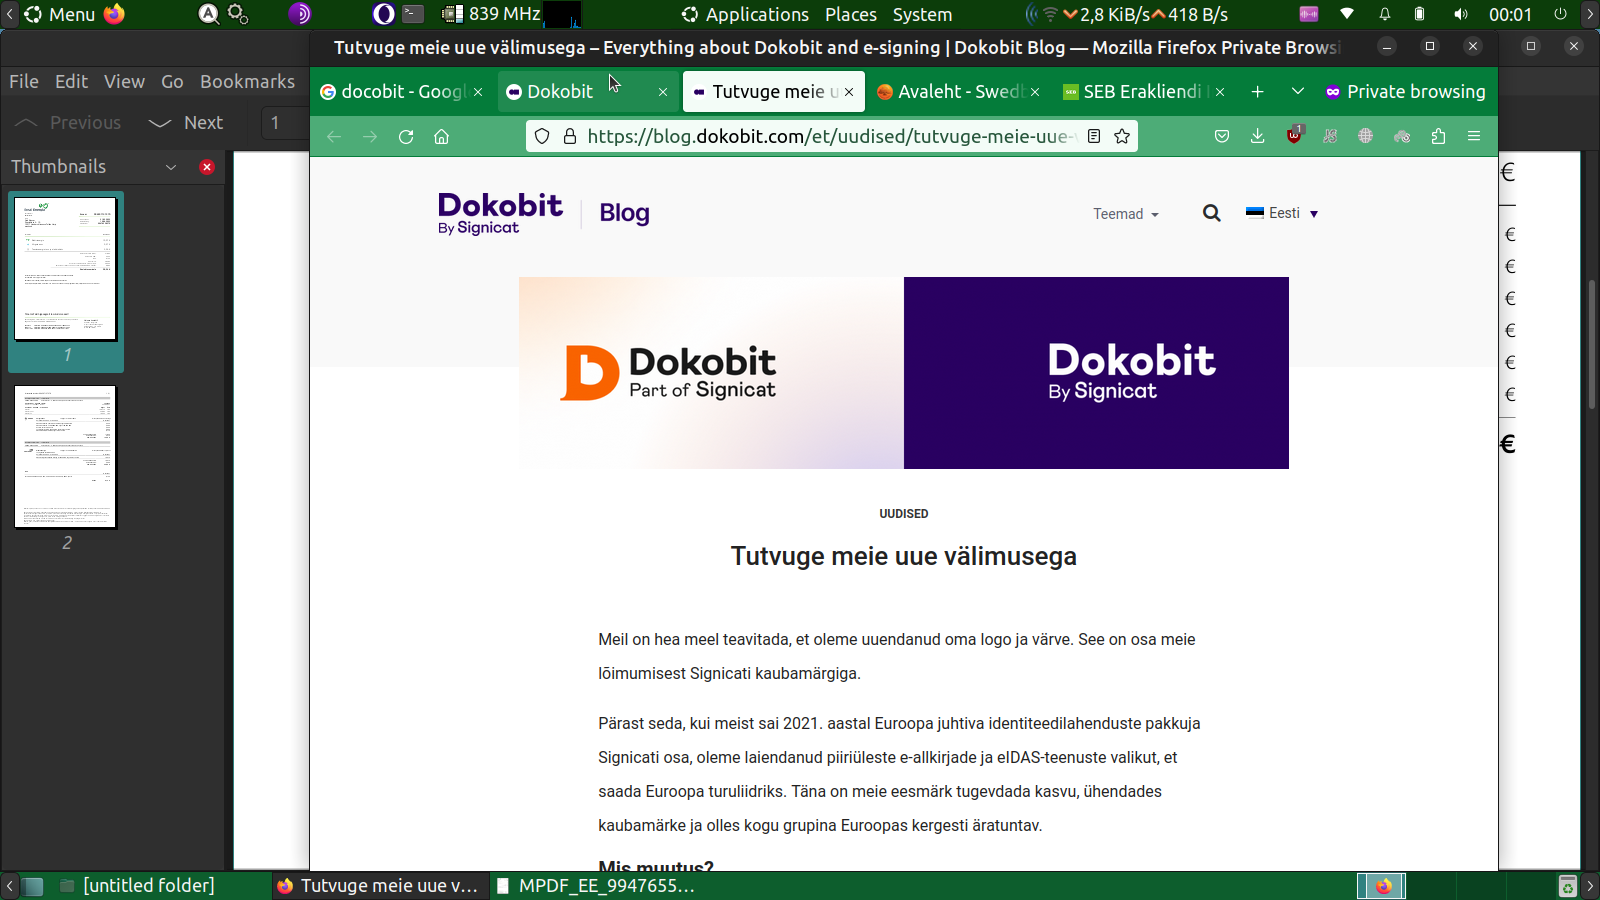This screenshot has height=900, width=1600.
Task: Open the battery indicator in system tray
Action: pyautogui.click(x=1419, y=14)
